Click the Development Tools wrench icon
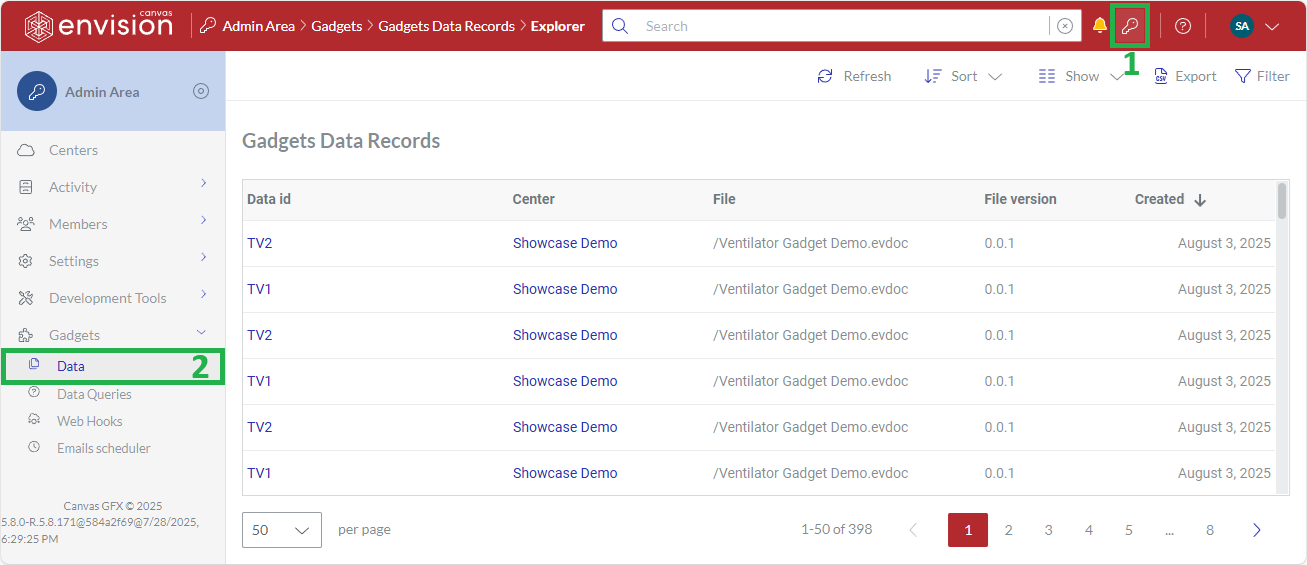 [x=27, y=298]
